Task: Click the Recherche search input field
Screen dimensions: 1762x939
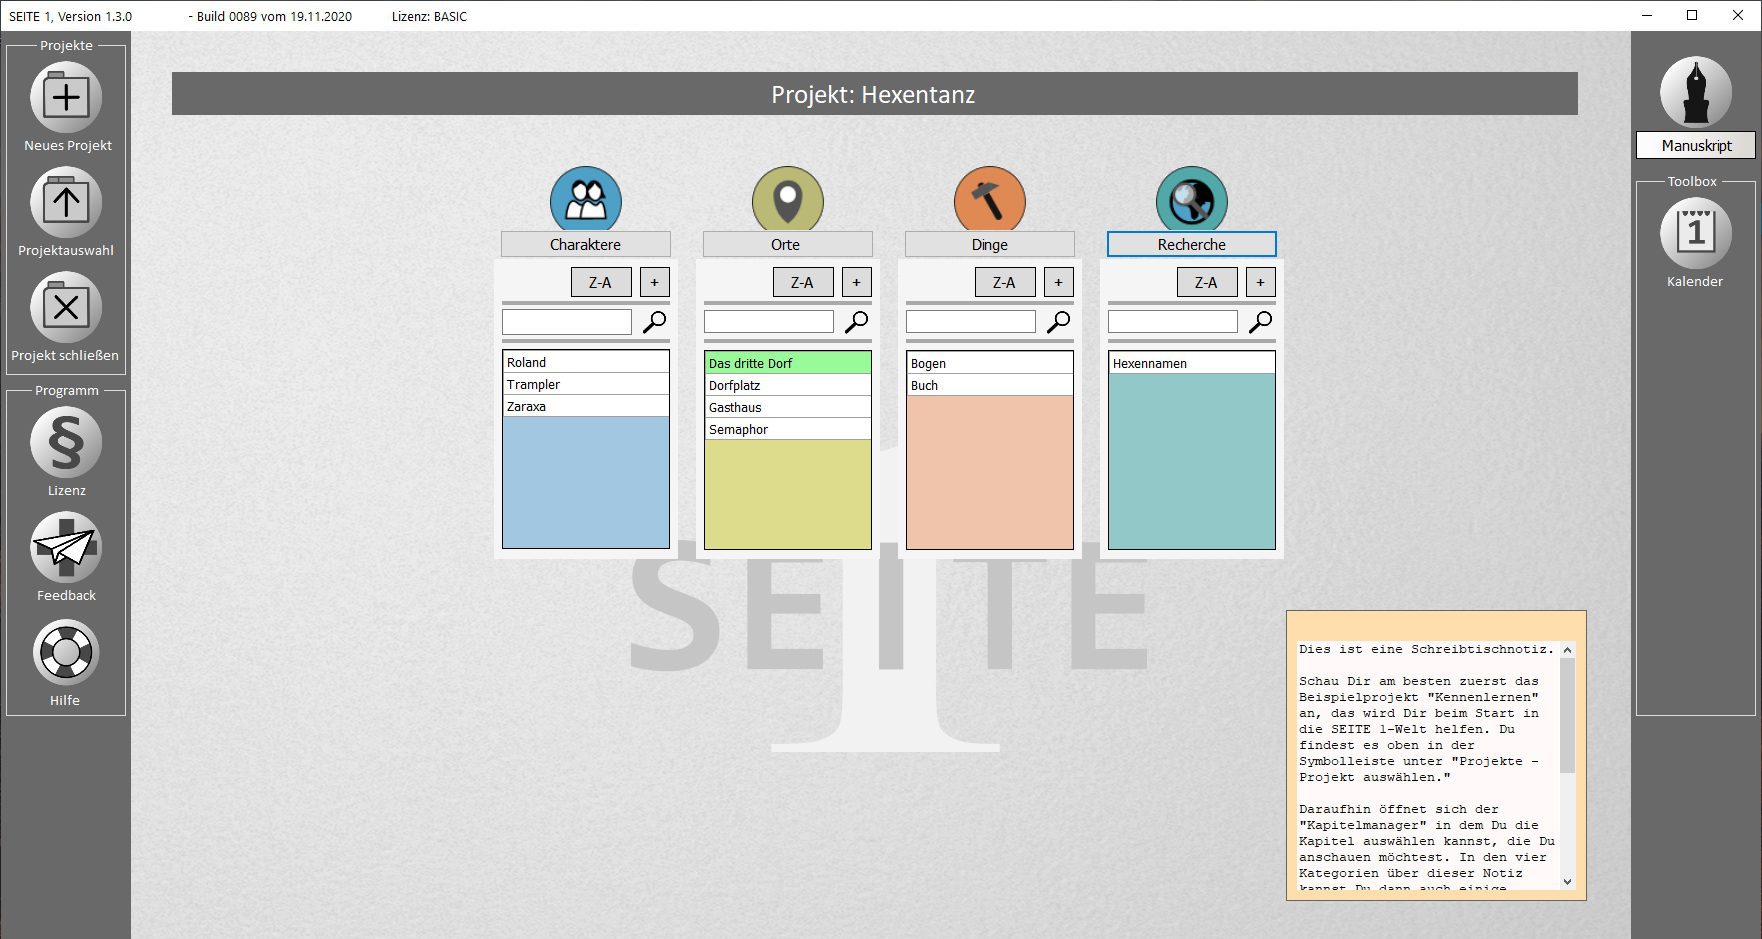Action: 1172,322
